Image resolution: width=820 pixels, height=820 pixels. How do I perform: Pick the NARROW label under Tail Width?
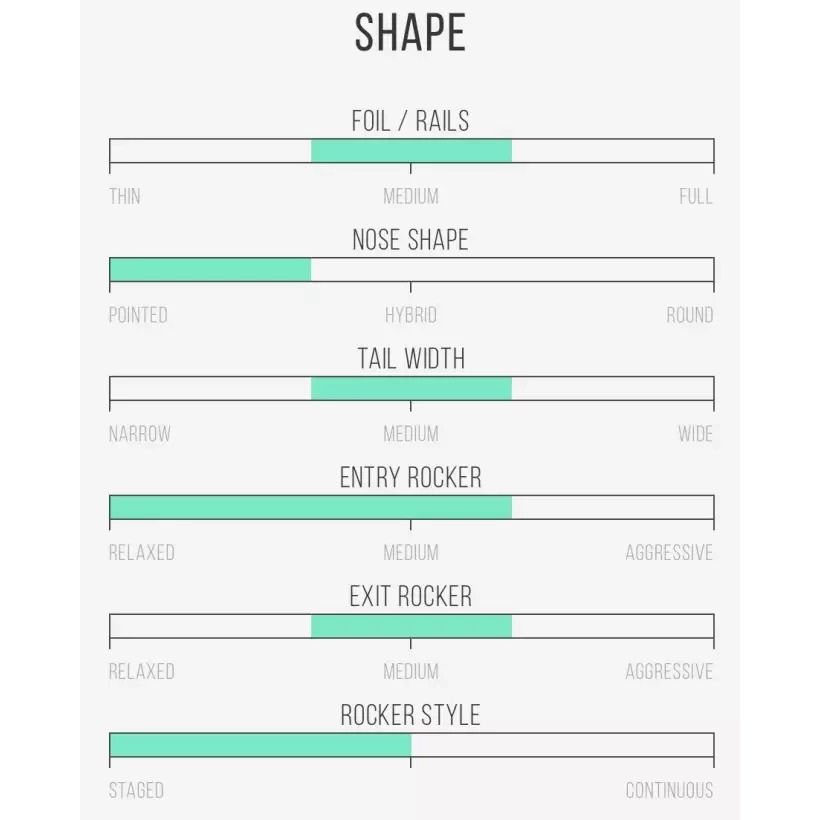(x=140, y=434)
